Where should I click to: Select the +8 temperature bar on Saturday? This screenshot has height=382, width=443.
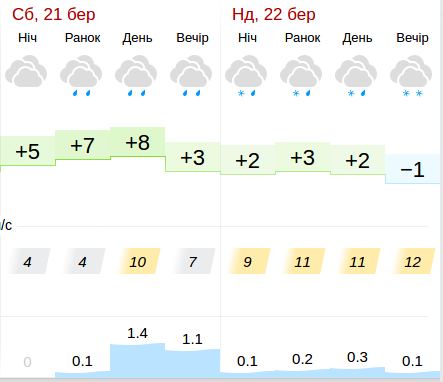[138, 142]
